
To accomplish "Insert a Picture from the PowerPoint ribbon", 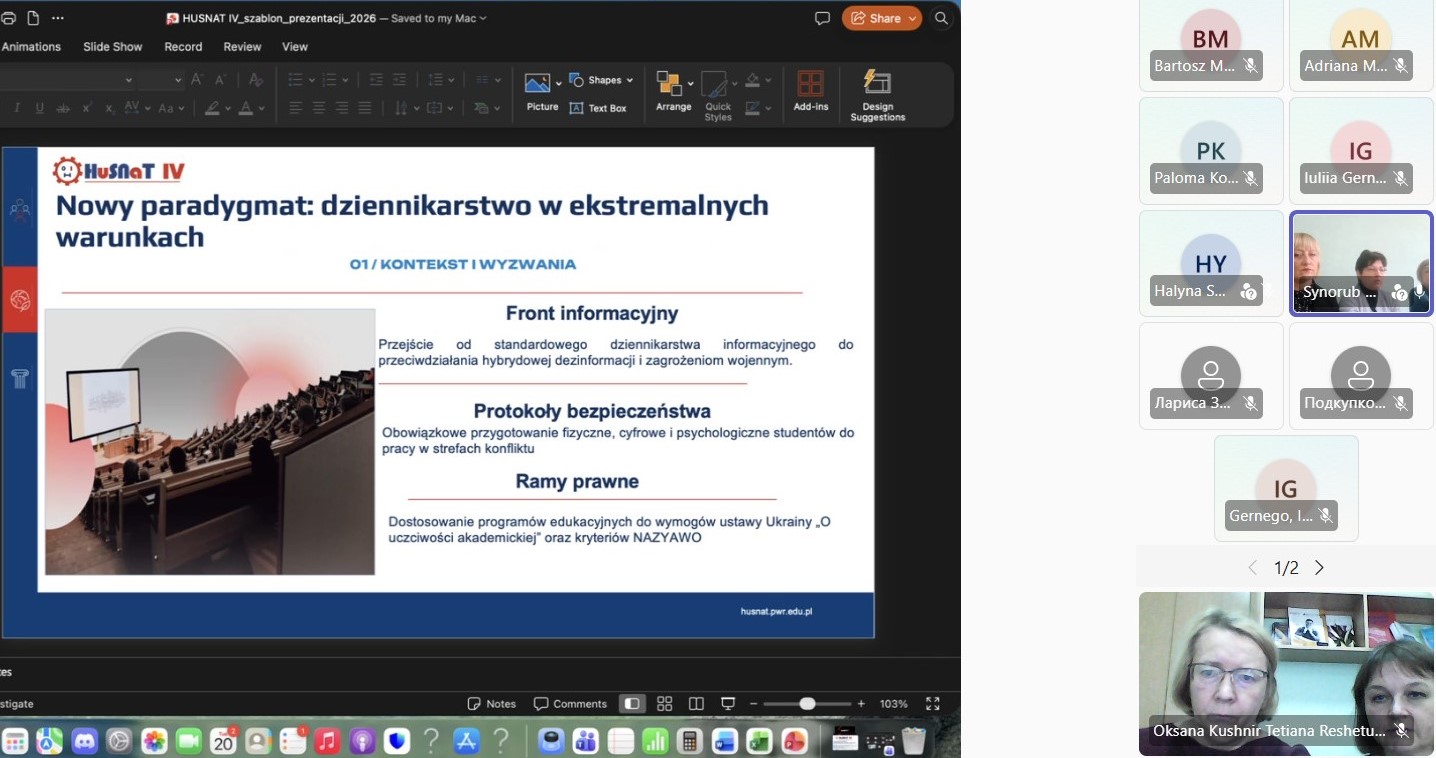I will click(542, 93).
